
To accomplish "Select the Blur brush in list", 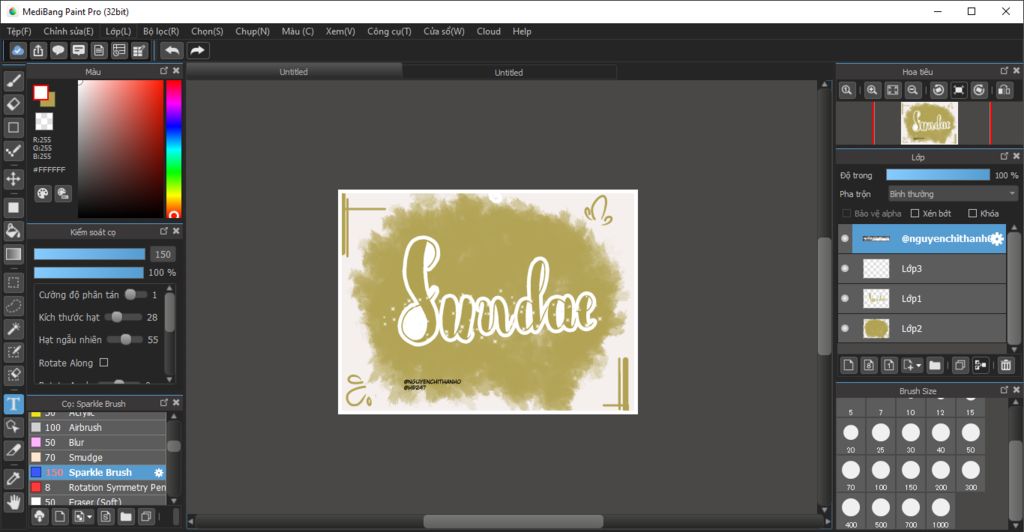I will 97,443.
